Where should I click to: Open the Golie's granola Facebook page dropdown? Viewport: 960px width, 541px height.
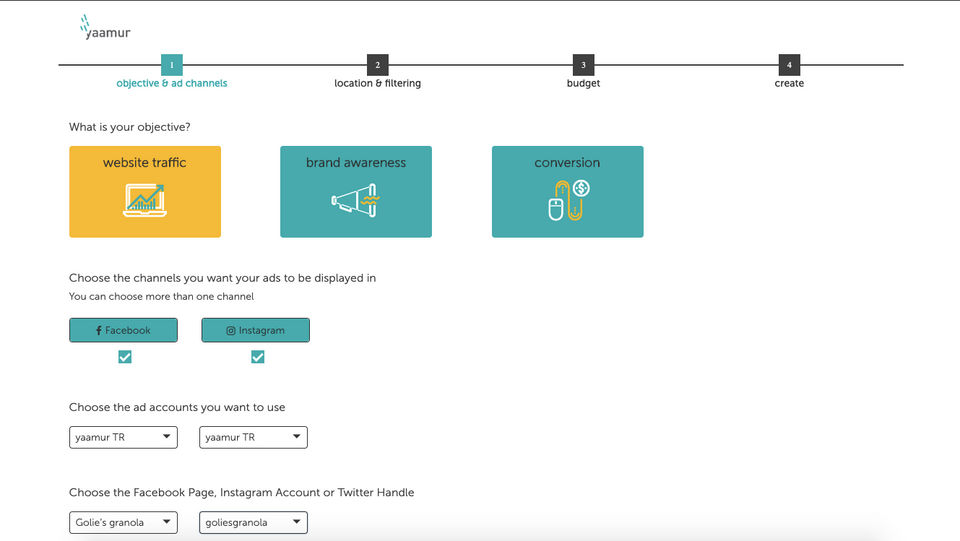(124, 522)
